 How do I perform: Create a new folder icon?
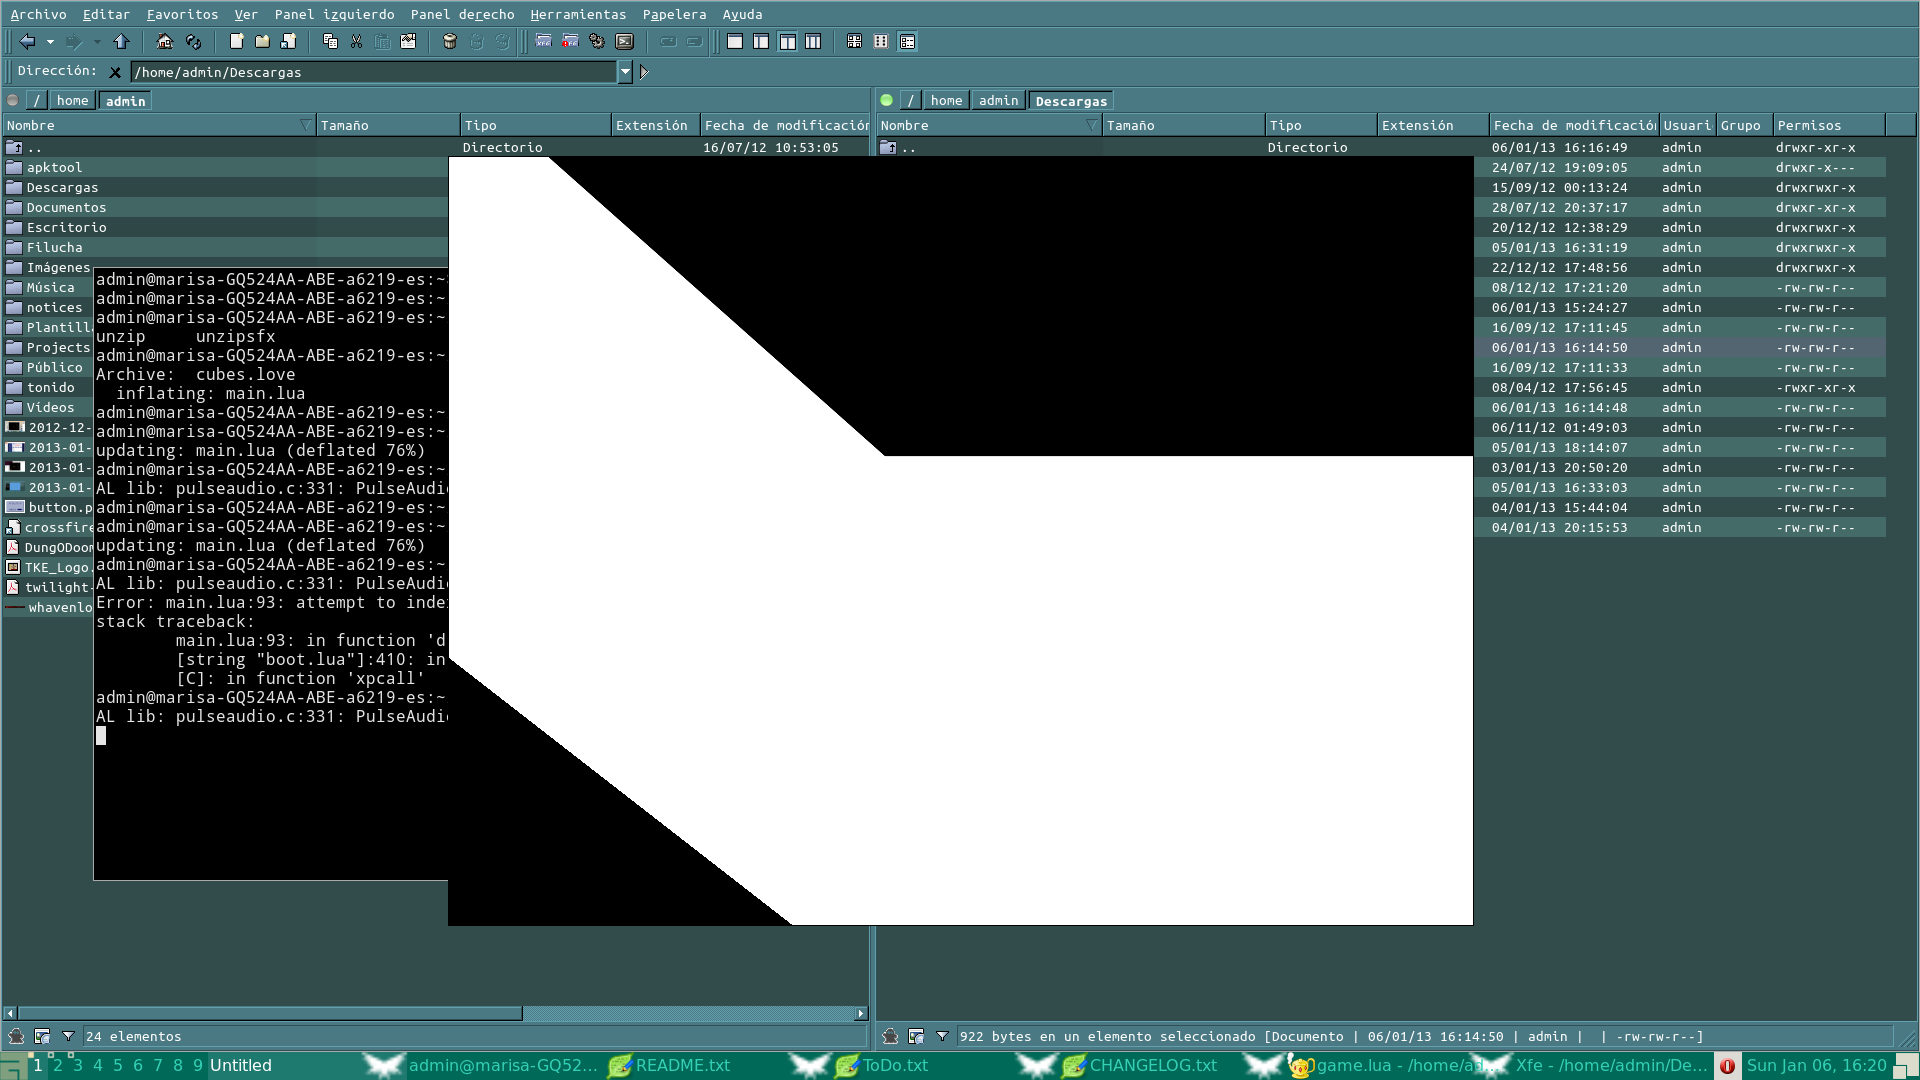262,41
